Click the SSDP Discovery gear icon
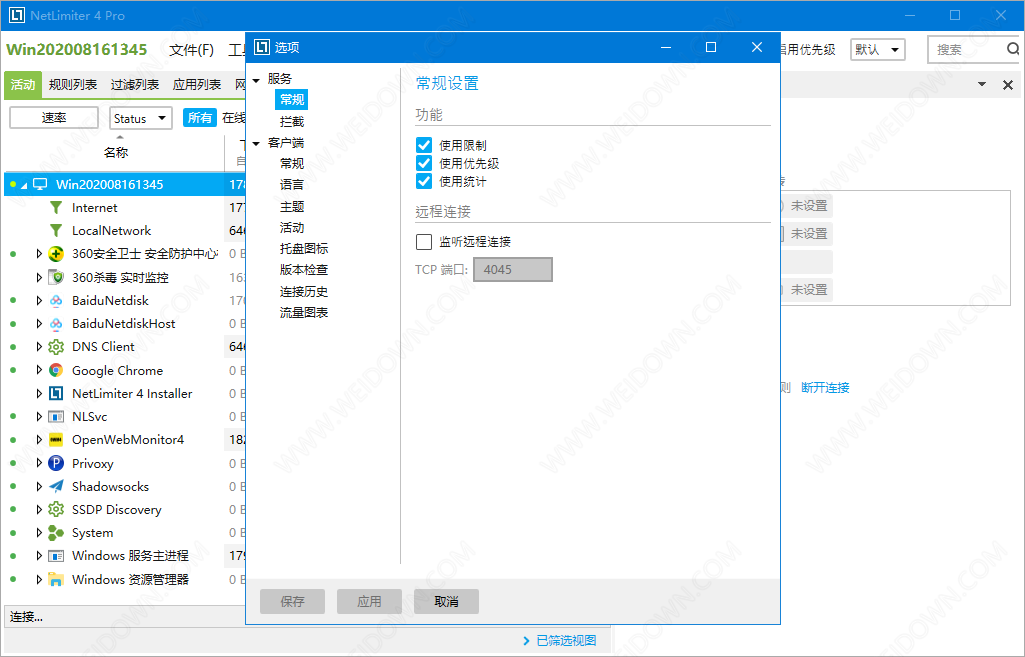Image resolution: width=1025 pixels, height=657 pixels. (x=56, y=510)
